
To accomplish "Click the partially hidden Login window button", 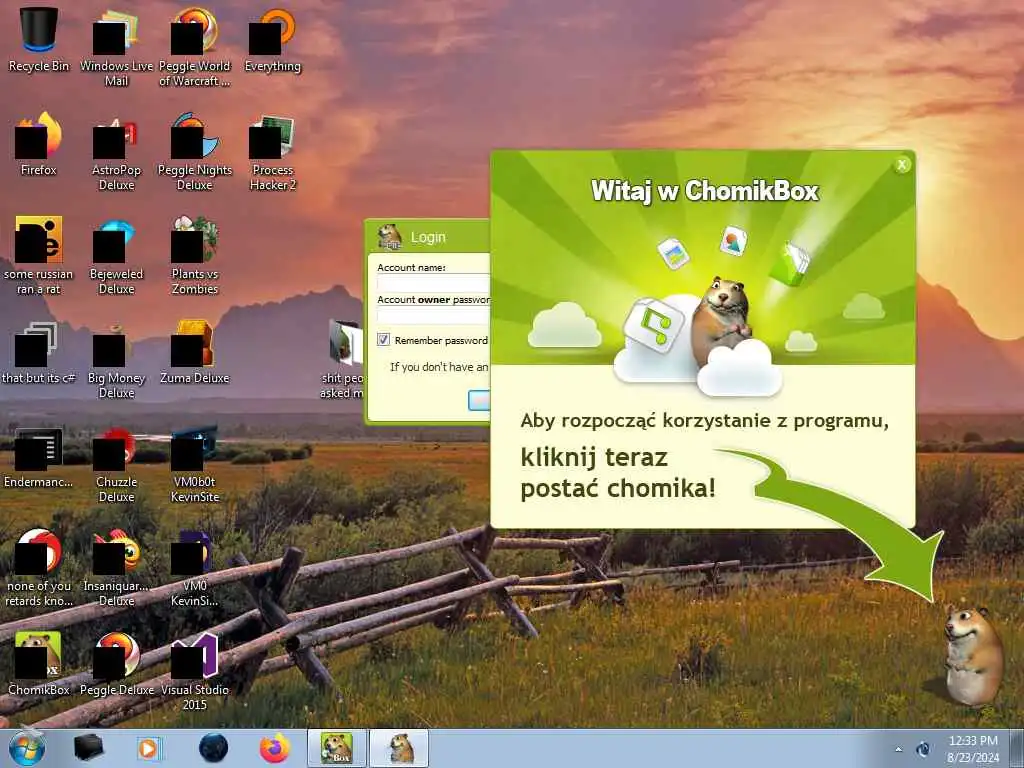I will [x=479, y=400].
